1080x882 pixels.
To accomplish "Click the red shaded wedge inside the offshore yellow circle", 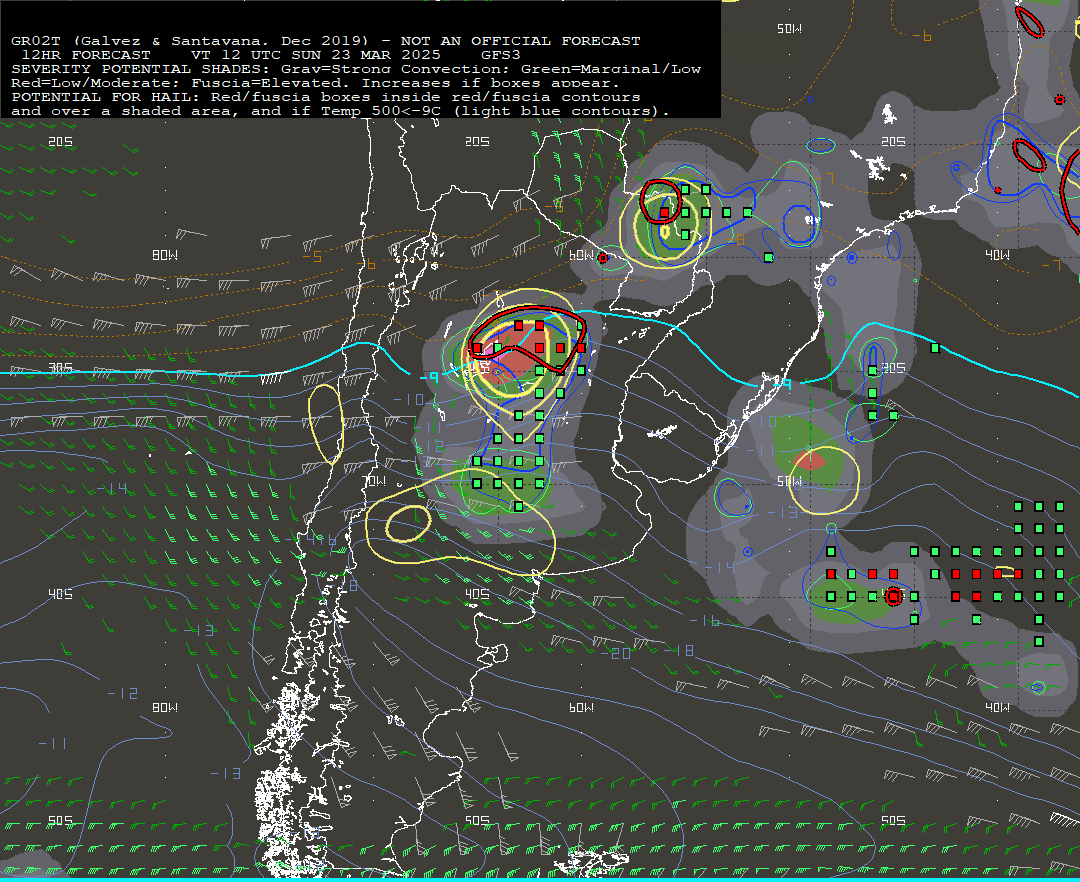I will coord(811,460).
